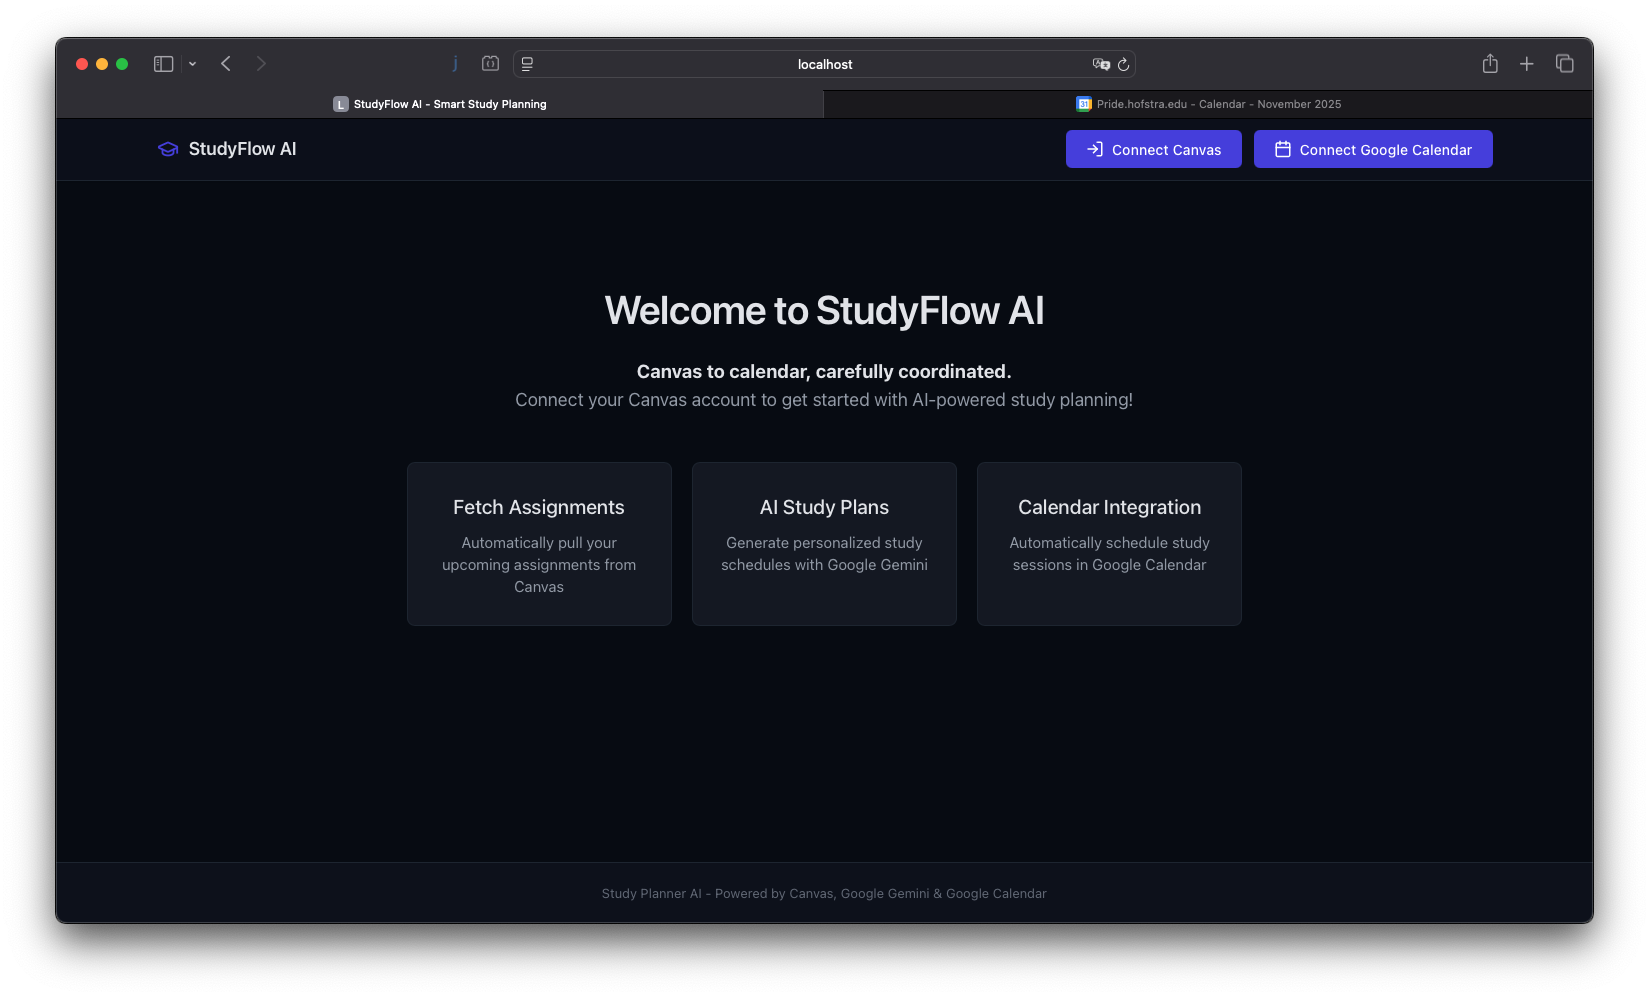Go forward to the next page
The image size is (1649, 997).
[261, 64]
